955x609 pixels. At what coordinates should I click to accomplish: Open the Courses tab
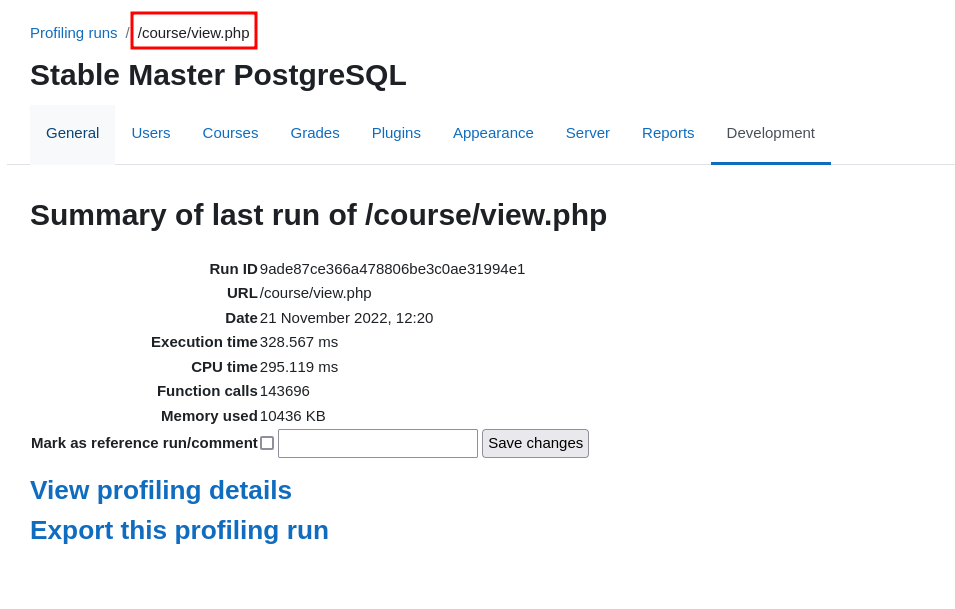230,133
